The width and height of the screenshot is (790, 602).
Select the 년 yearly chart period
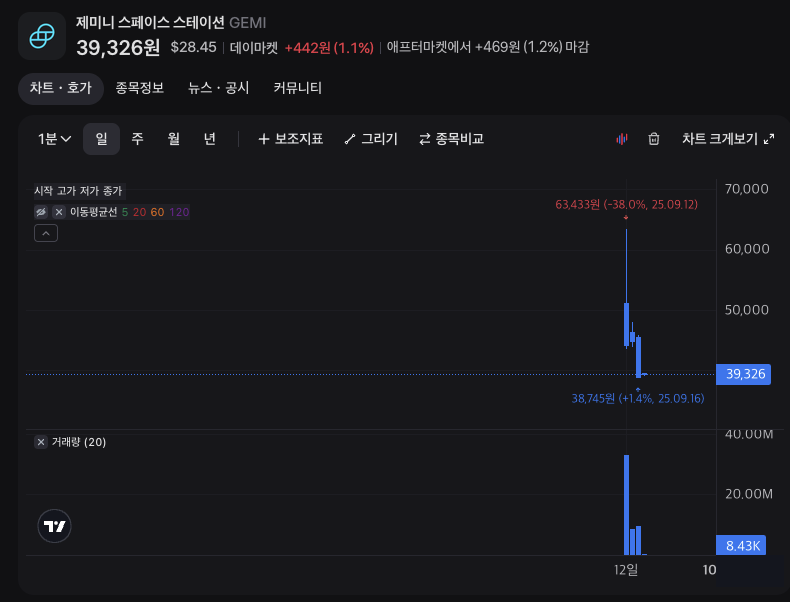click(210, 139)
